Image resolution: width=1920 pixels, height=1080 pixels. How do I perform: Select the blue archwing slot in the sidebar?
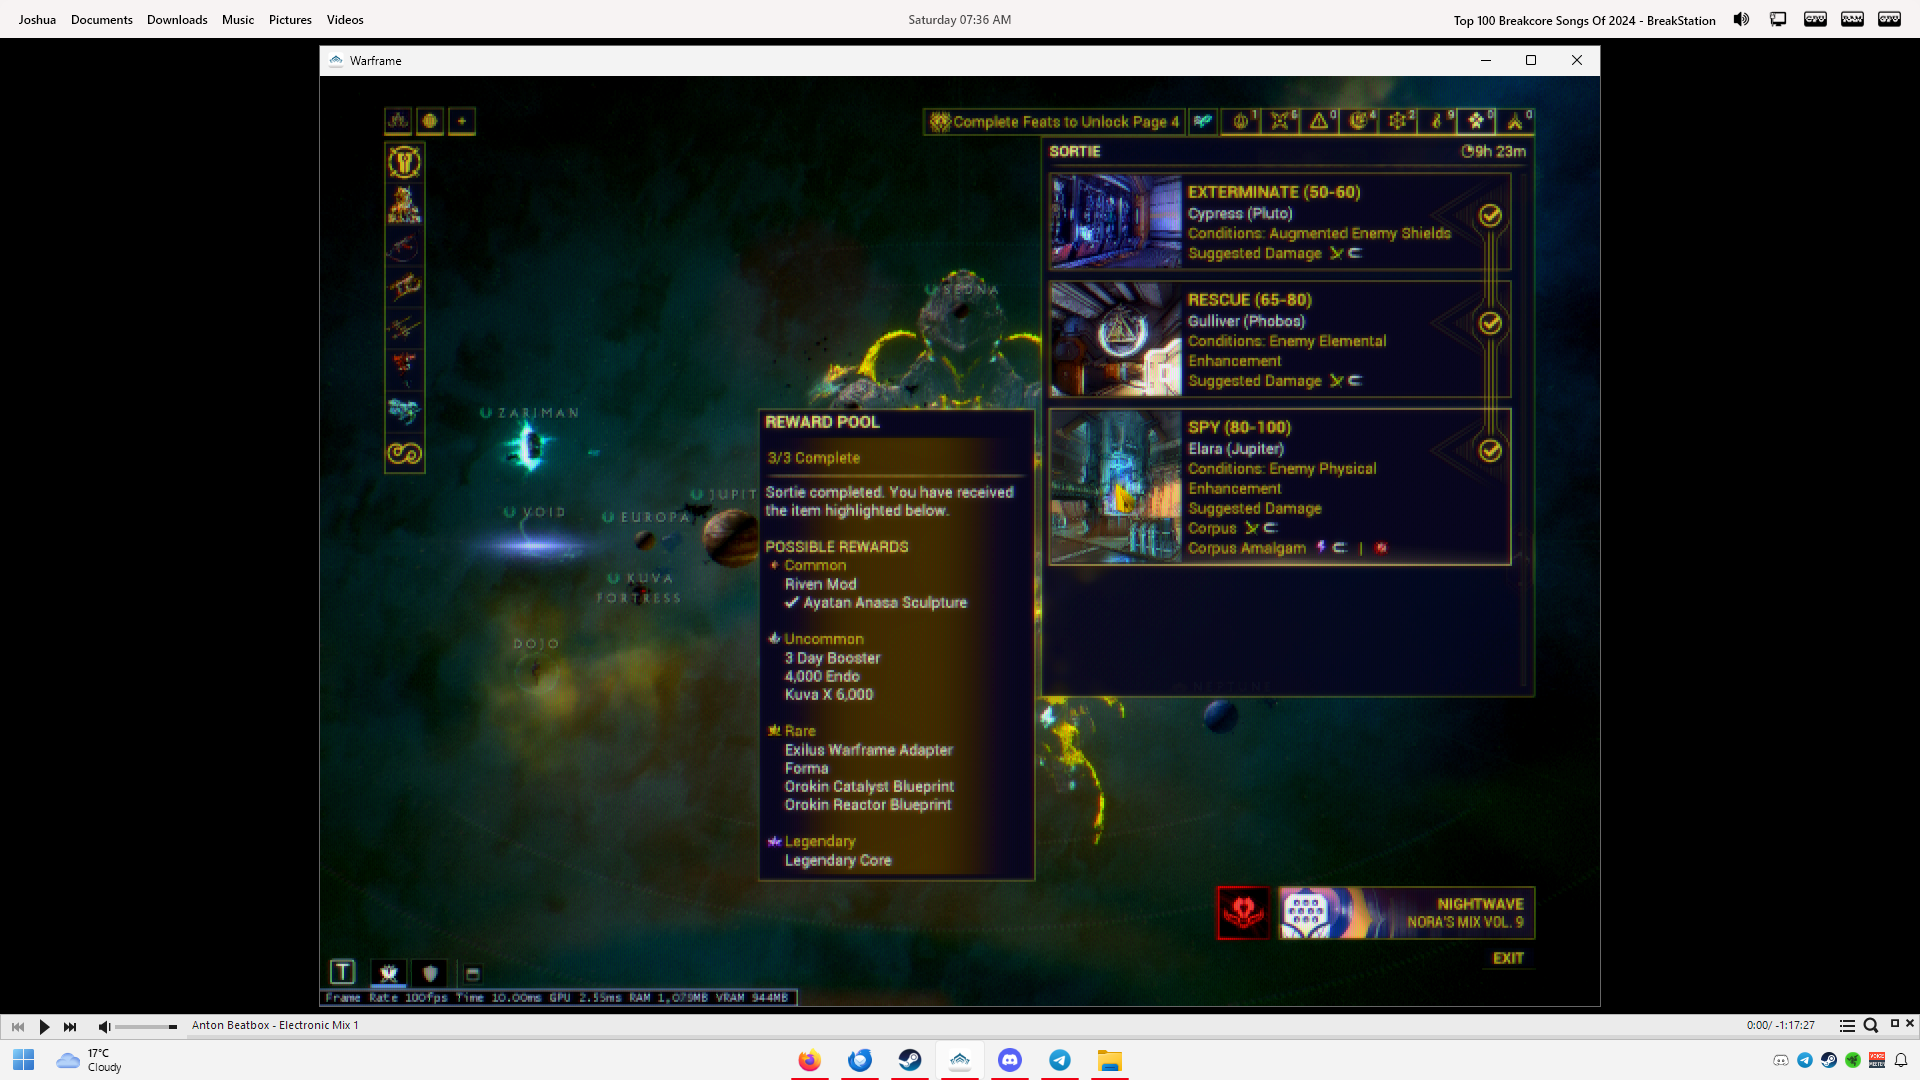point(404,411)
